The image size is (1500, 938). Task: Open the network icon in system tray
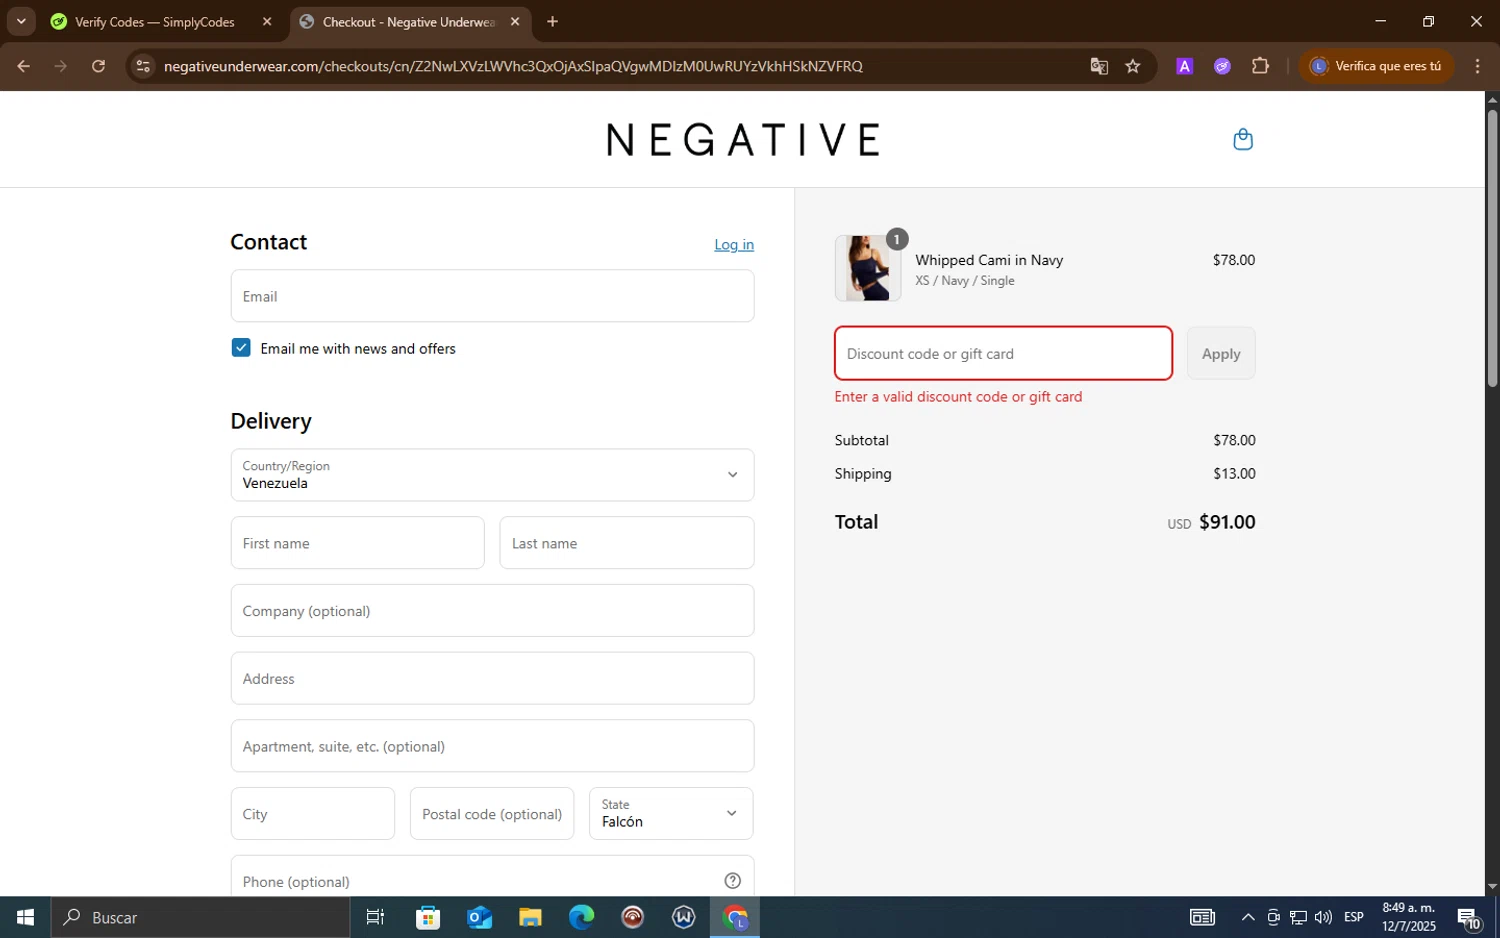1298,917
